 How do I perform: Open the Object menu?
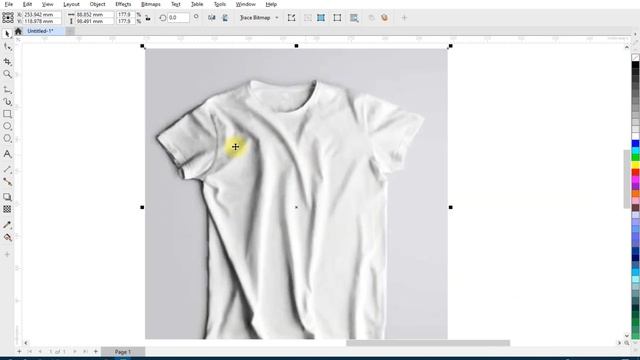coord(98,4)
